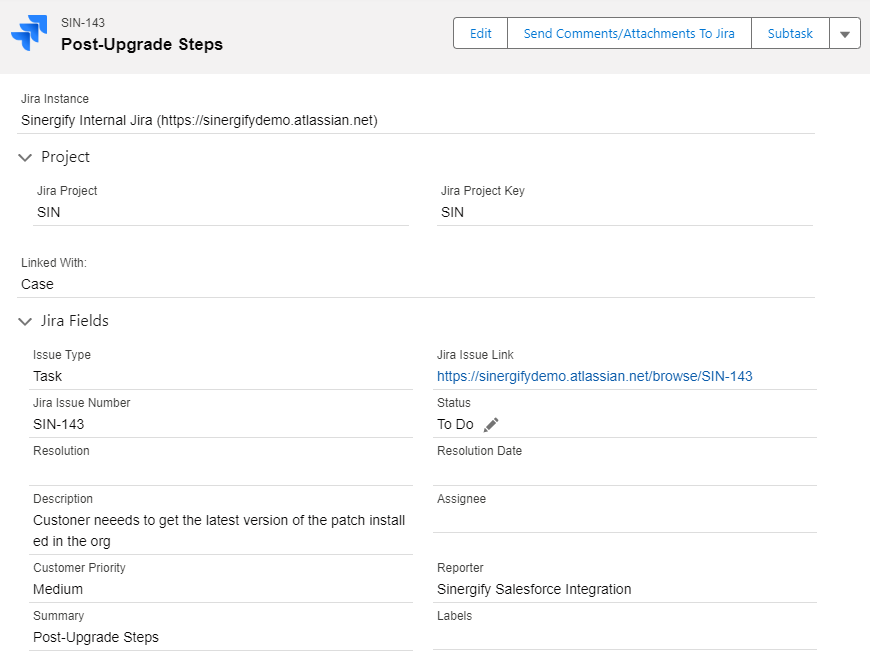The width and height of the screenshot is (870, 656).
Task: Click the Jira Project Key field label
Action: tap(483, 191)
